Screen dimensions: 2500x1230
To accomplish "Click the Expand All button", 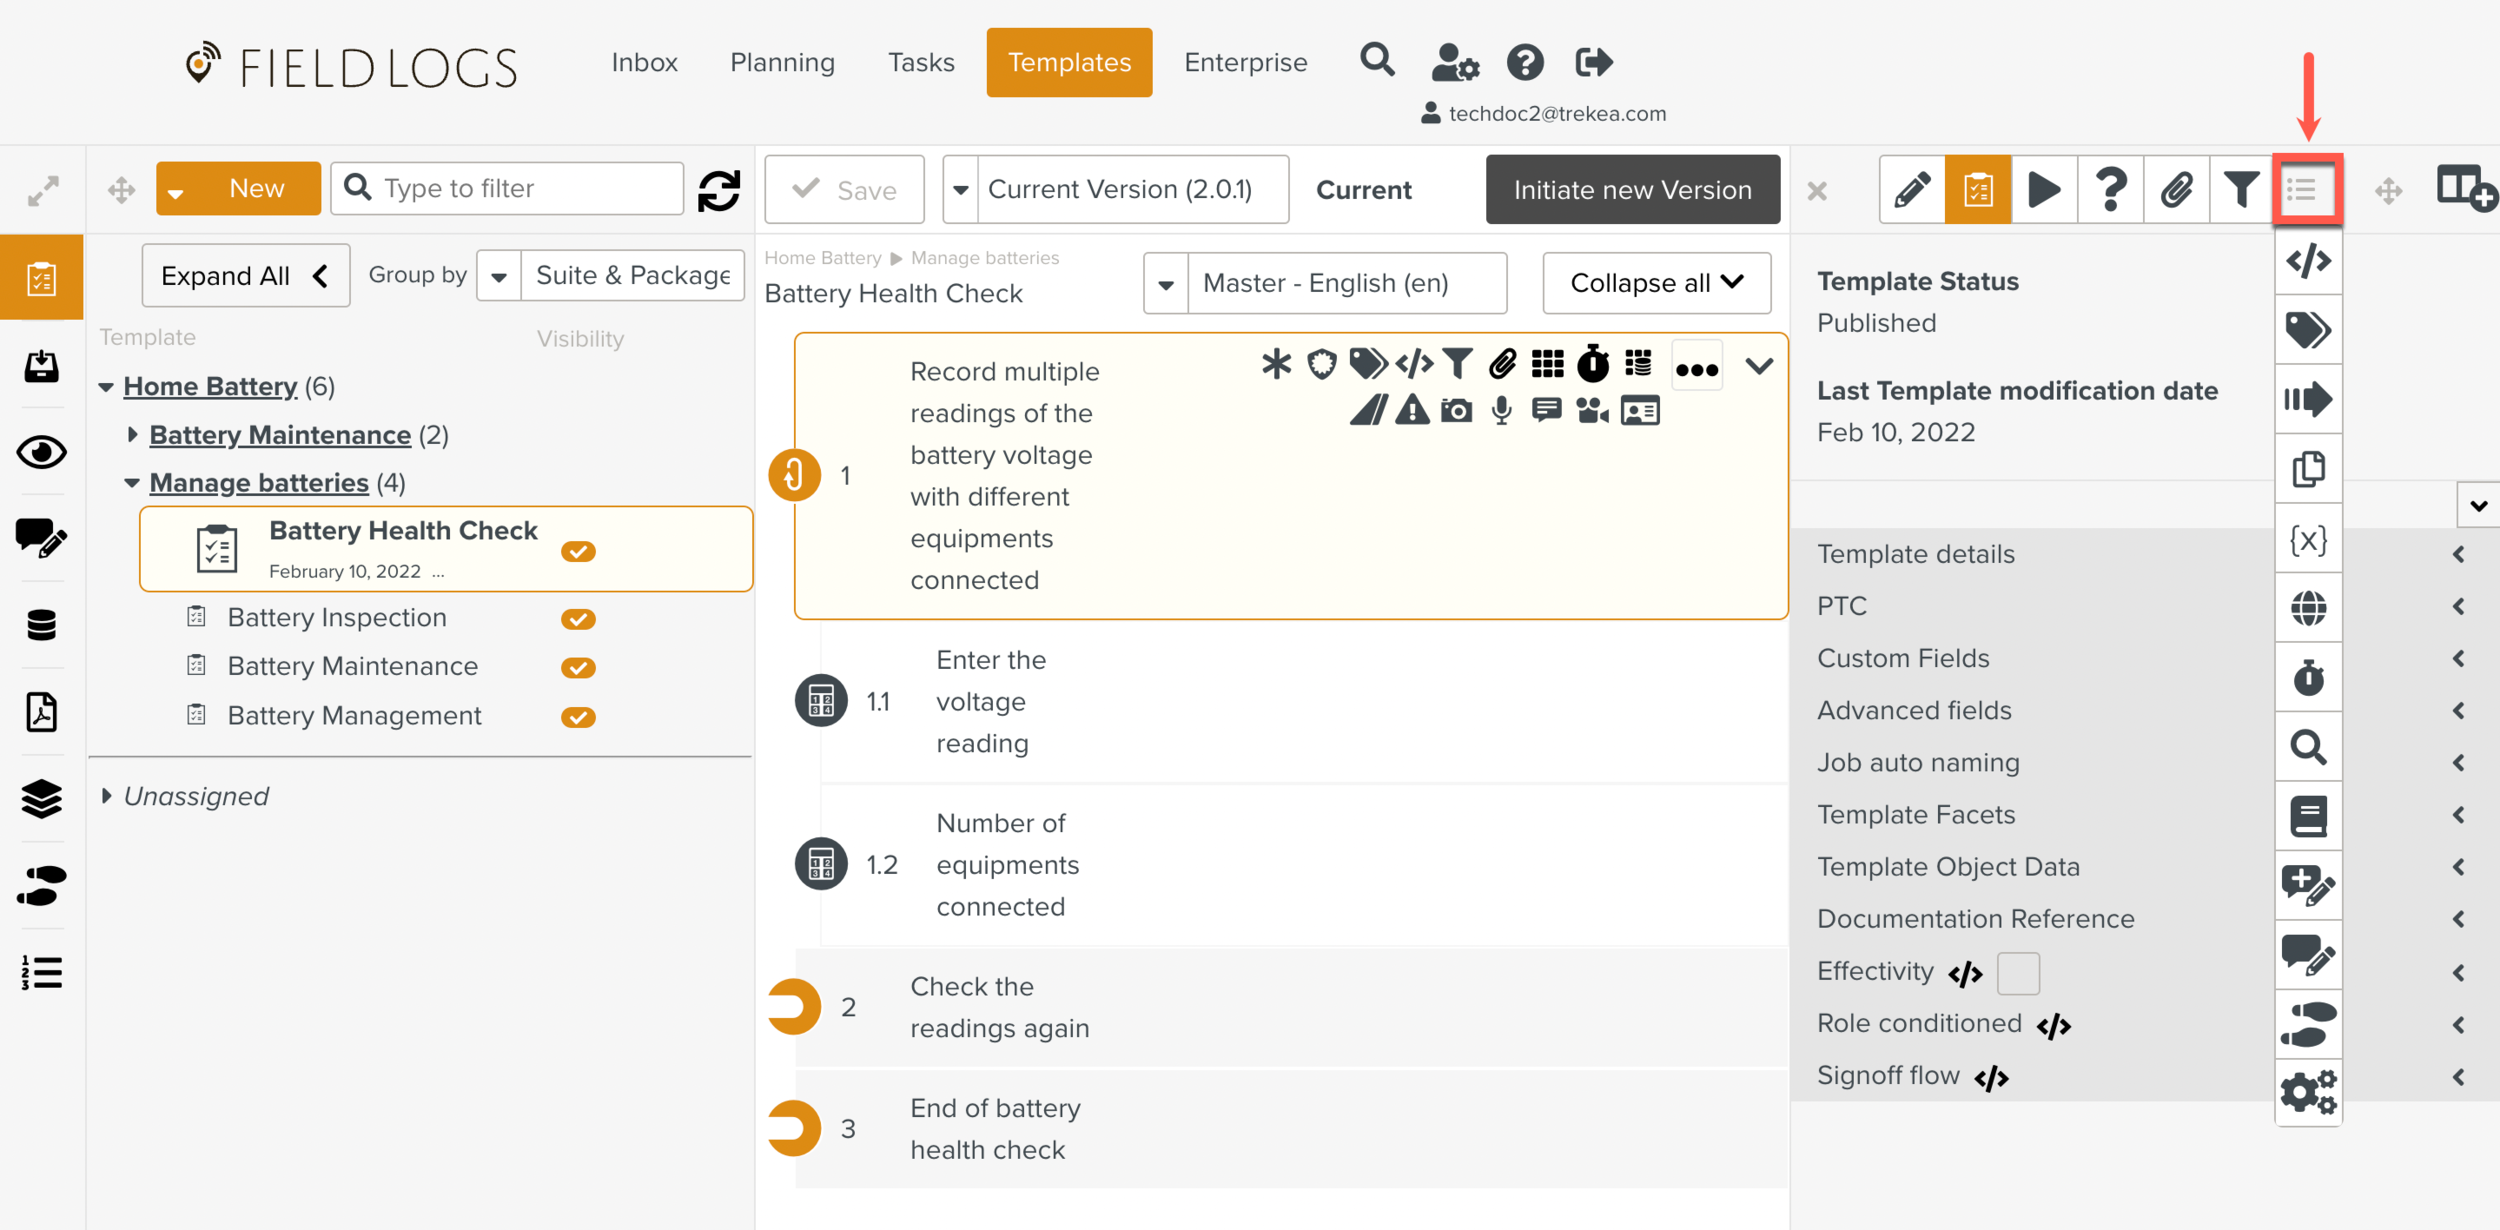I will 245,275.
